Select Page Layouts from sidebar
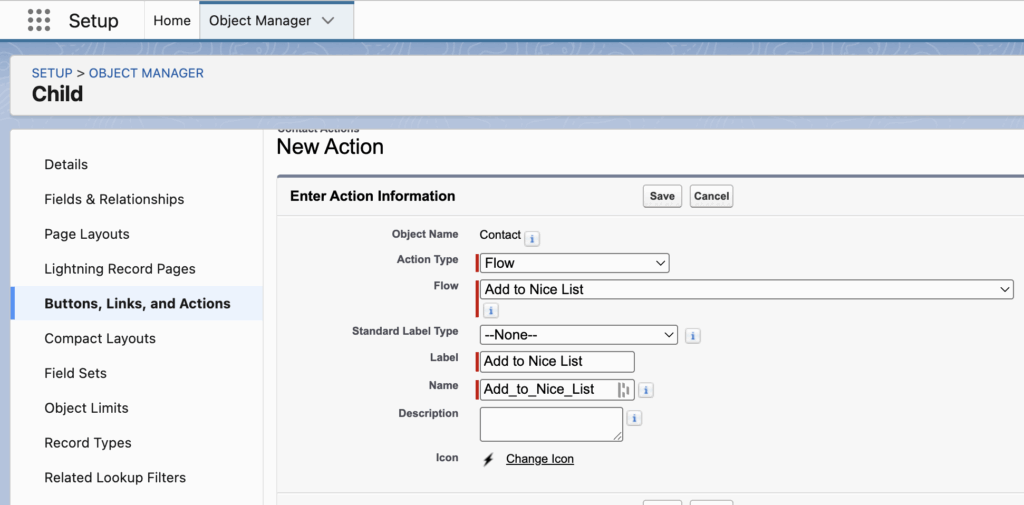 pos(87,234)
